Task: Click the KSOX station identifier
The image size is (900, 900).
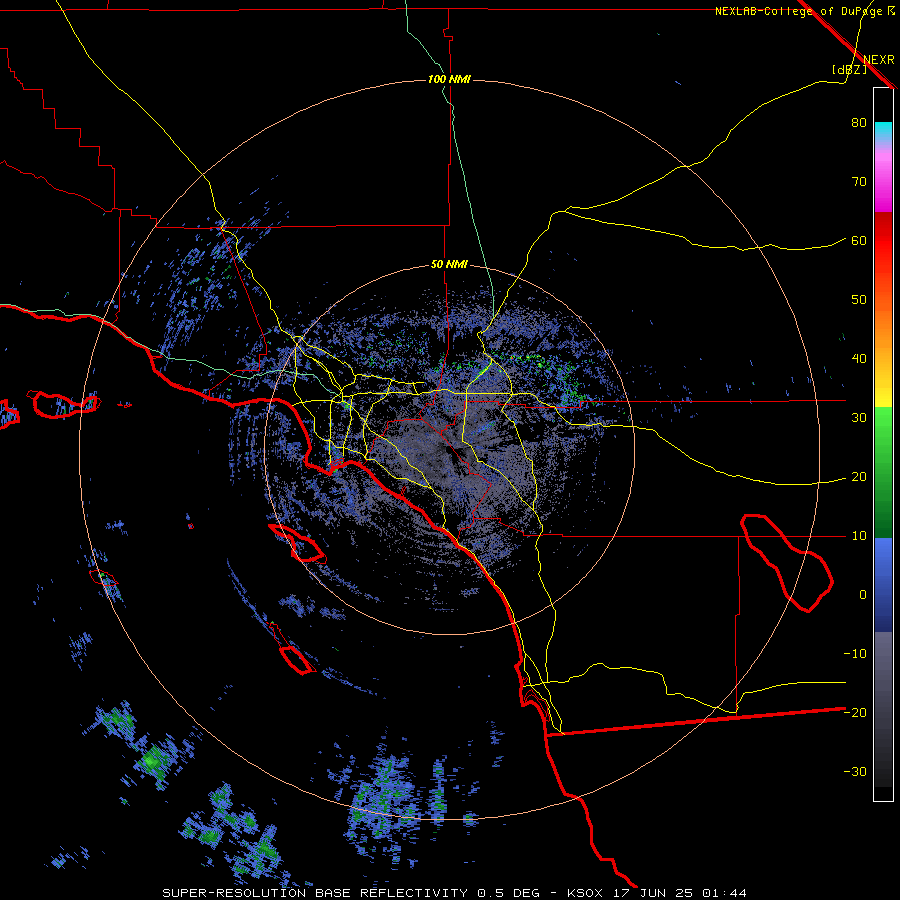Action: click(585, 893)
